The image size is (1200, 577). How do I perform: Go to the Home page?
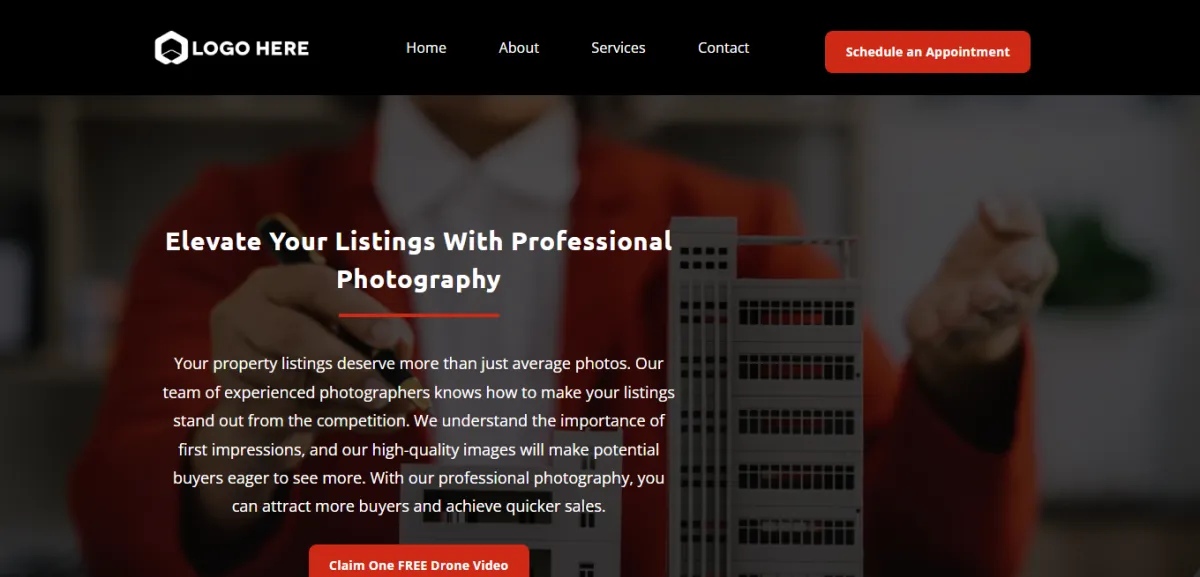[x=426, y=48]
